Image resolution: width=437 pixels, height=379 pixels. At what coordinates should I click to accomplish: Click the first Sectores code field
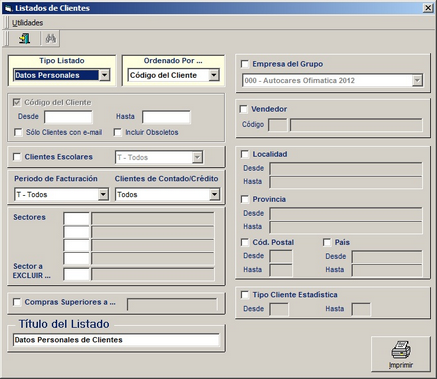point(77,219)
